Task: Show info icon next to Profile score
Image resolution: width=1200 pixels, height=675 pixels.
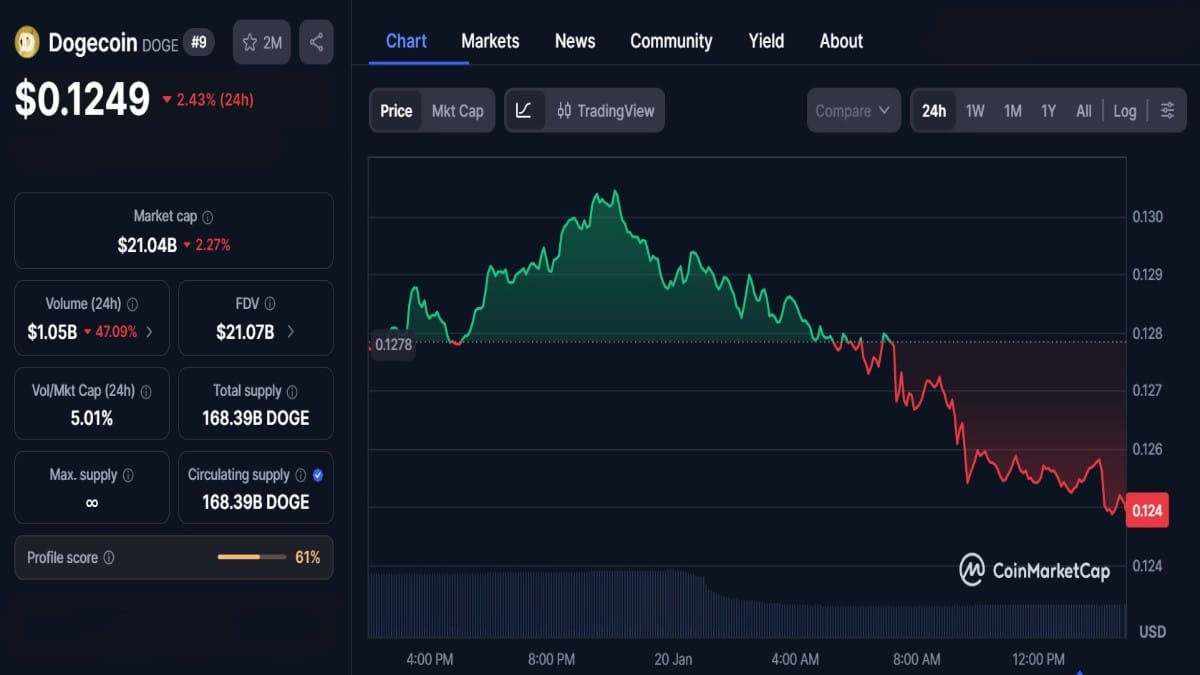Action: point(109,558)
